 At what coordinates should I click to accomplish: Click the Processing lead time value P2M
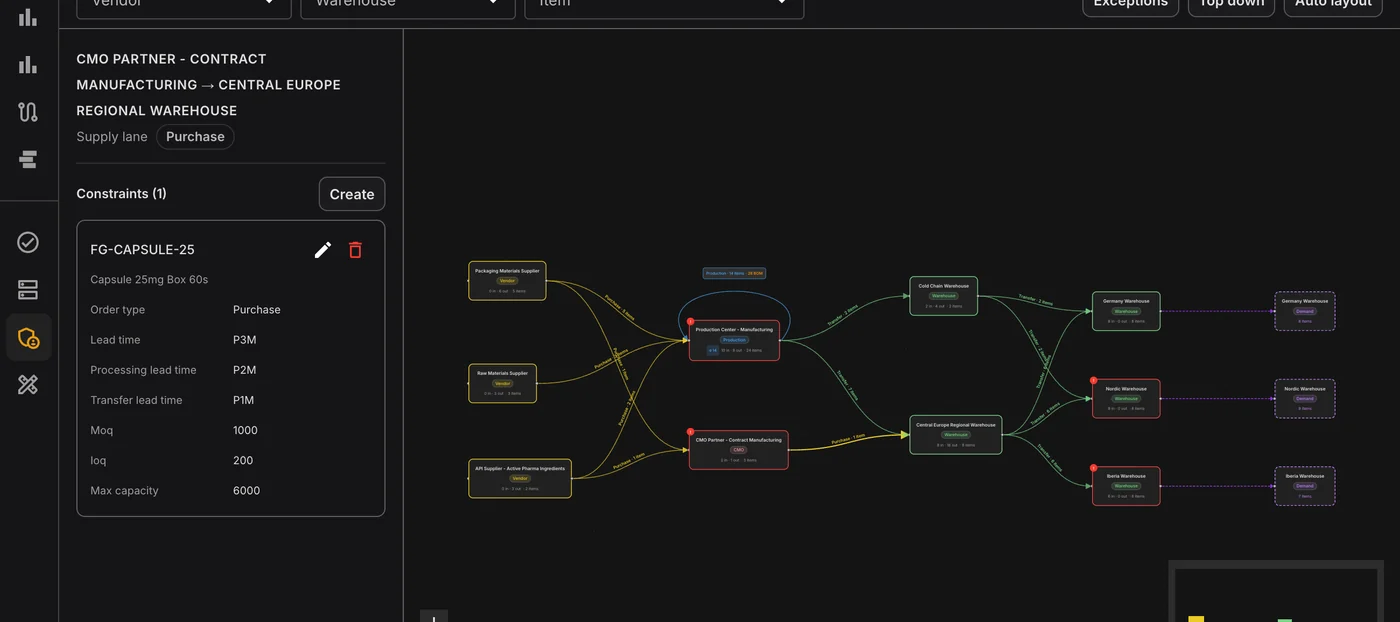click(x=245, y=370)
